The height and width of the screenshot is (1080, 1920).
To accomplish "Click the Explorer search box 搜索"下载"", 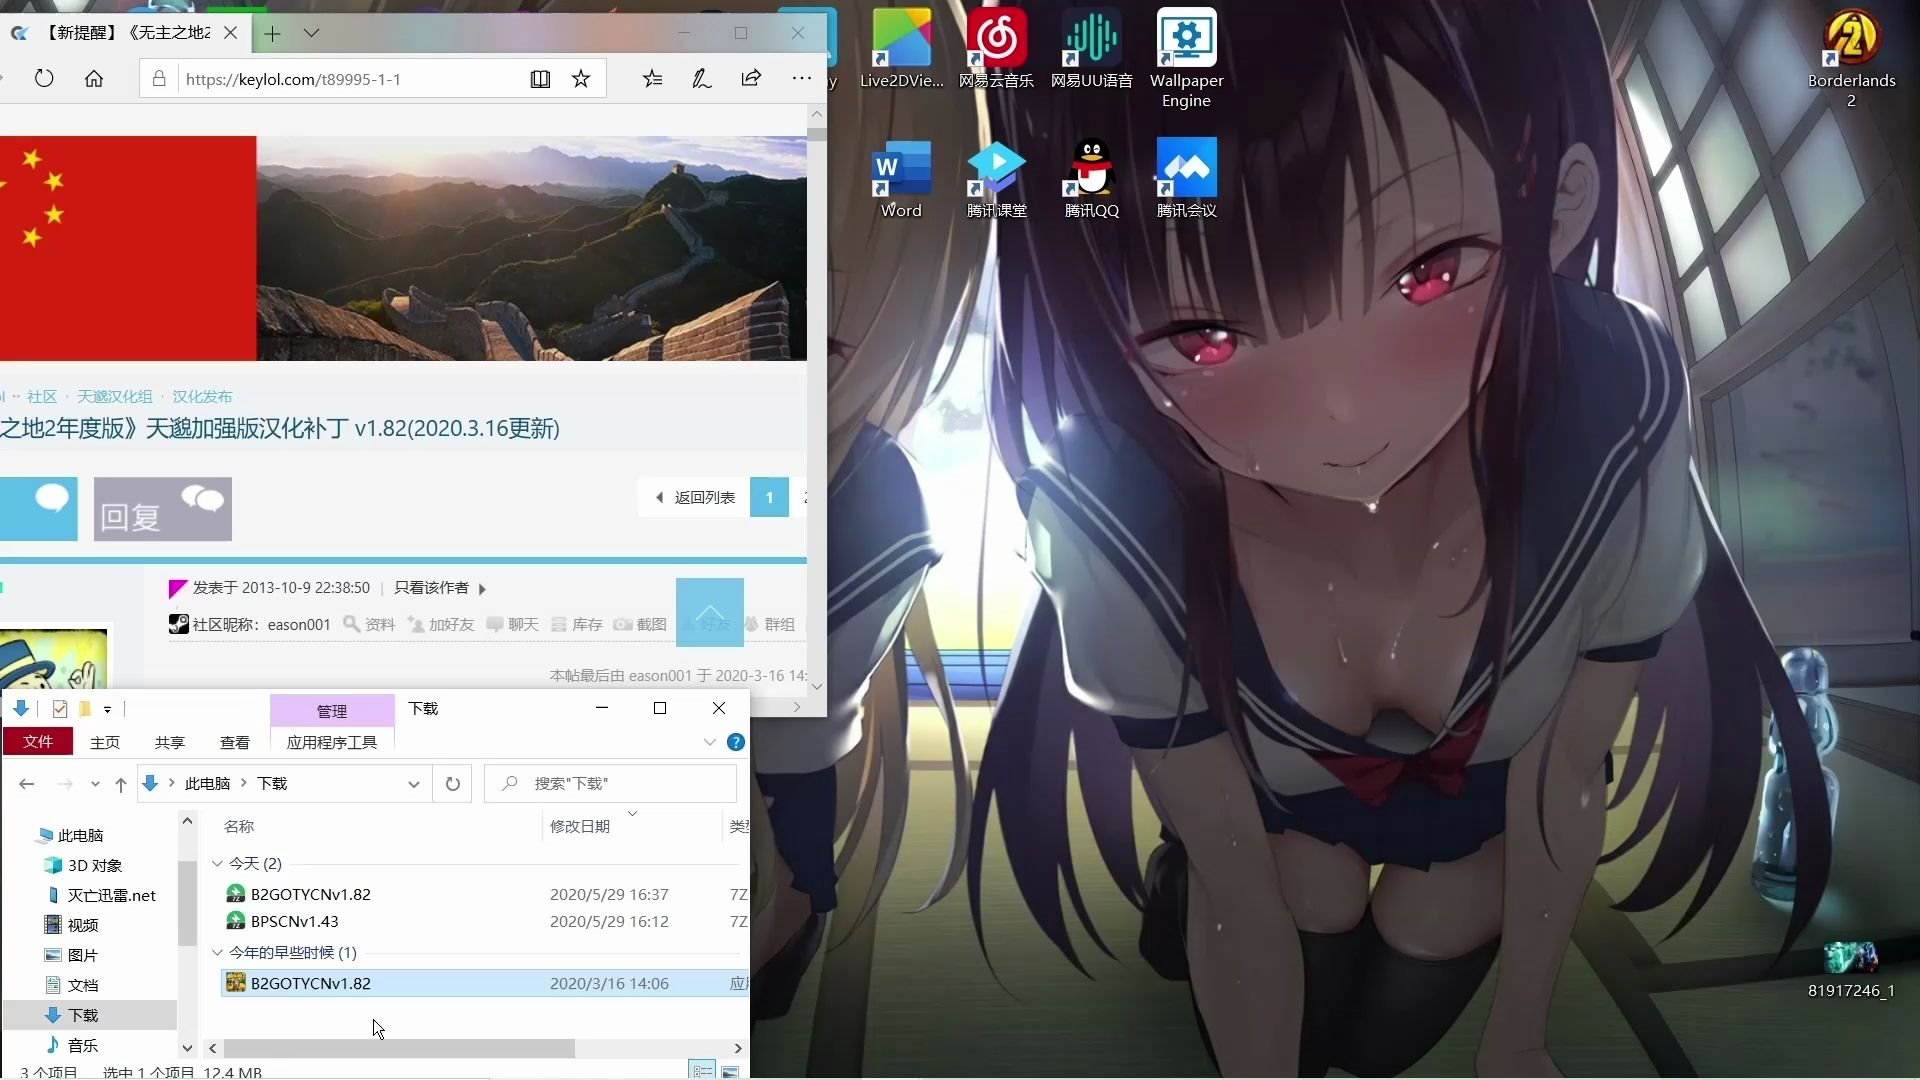I will [611, 784].
